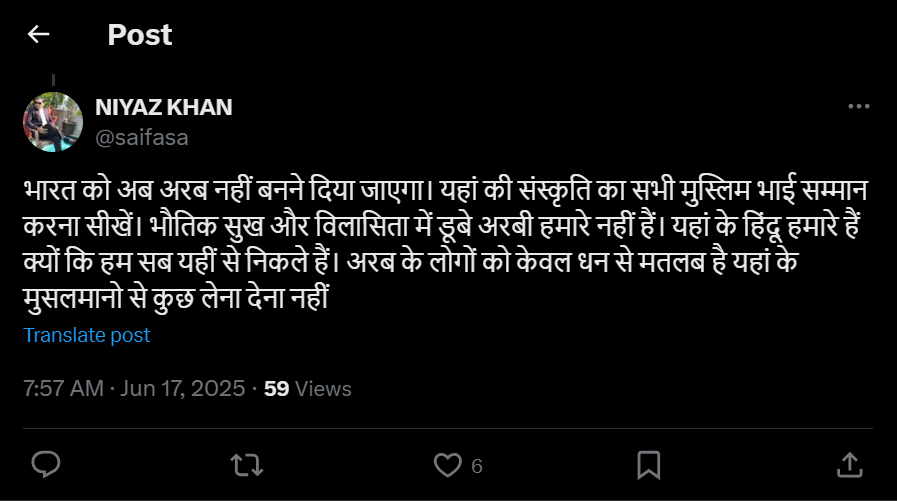Click the Jun 17, 2025 date
The image size is (897, 501).
pos(183,388)
